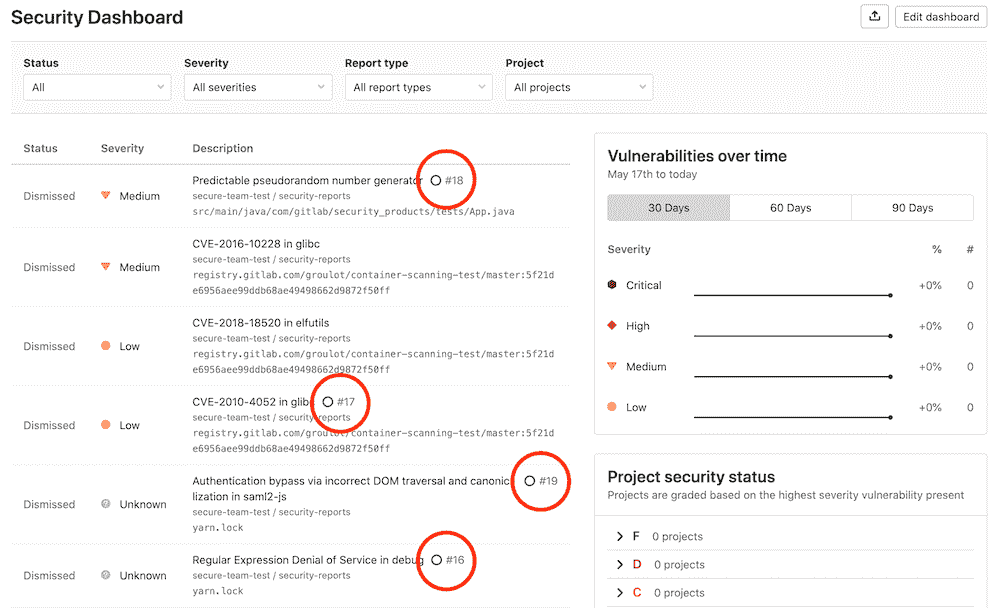Screen dimensions: 1000x608
Task: Click the High severity diamond icon
Action: (x=612, y=326)
